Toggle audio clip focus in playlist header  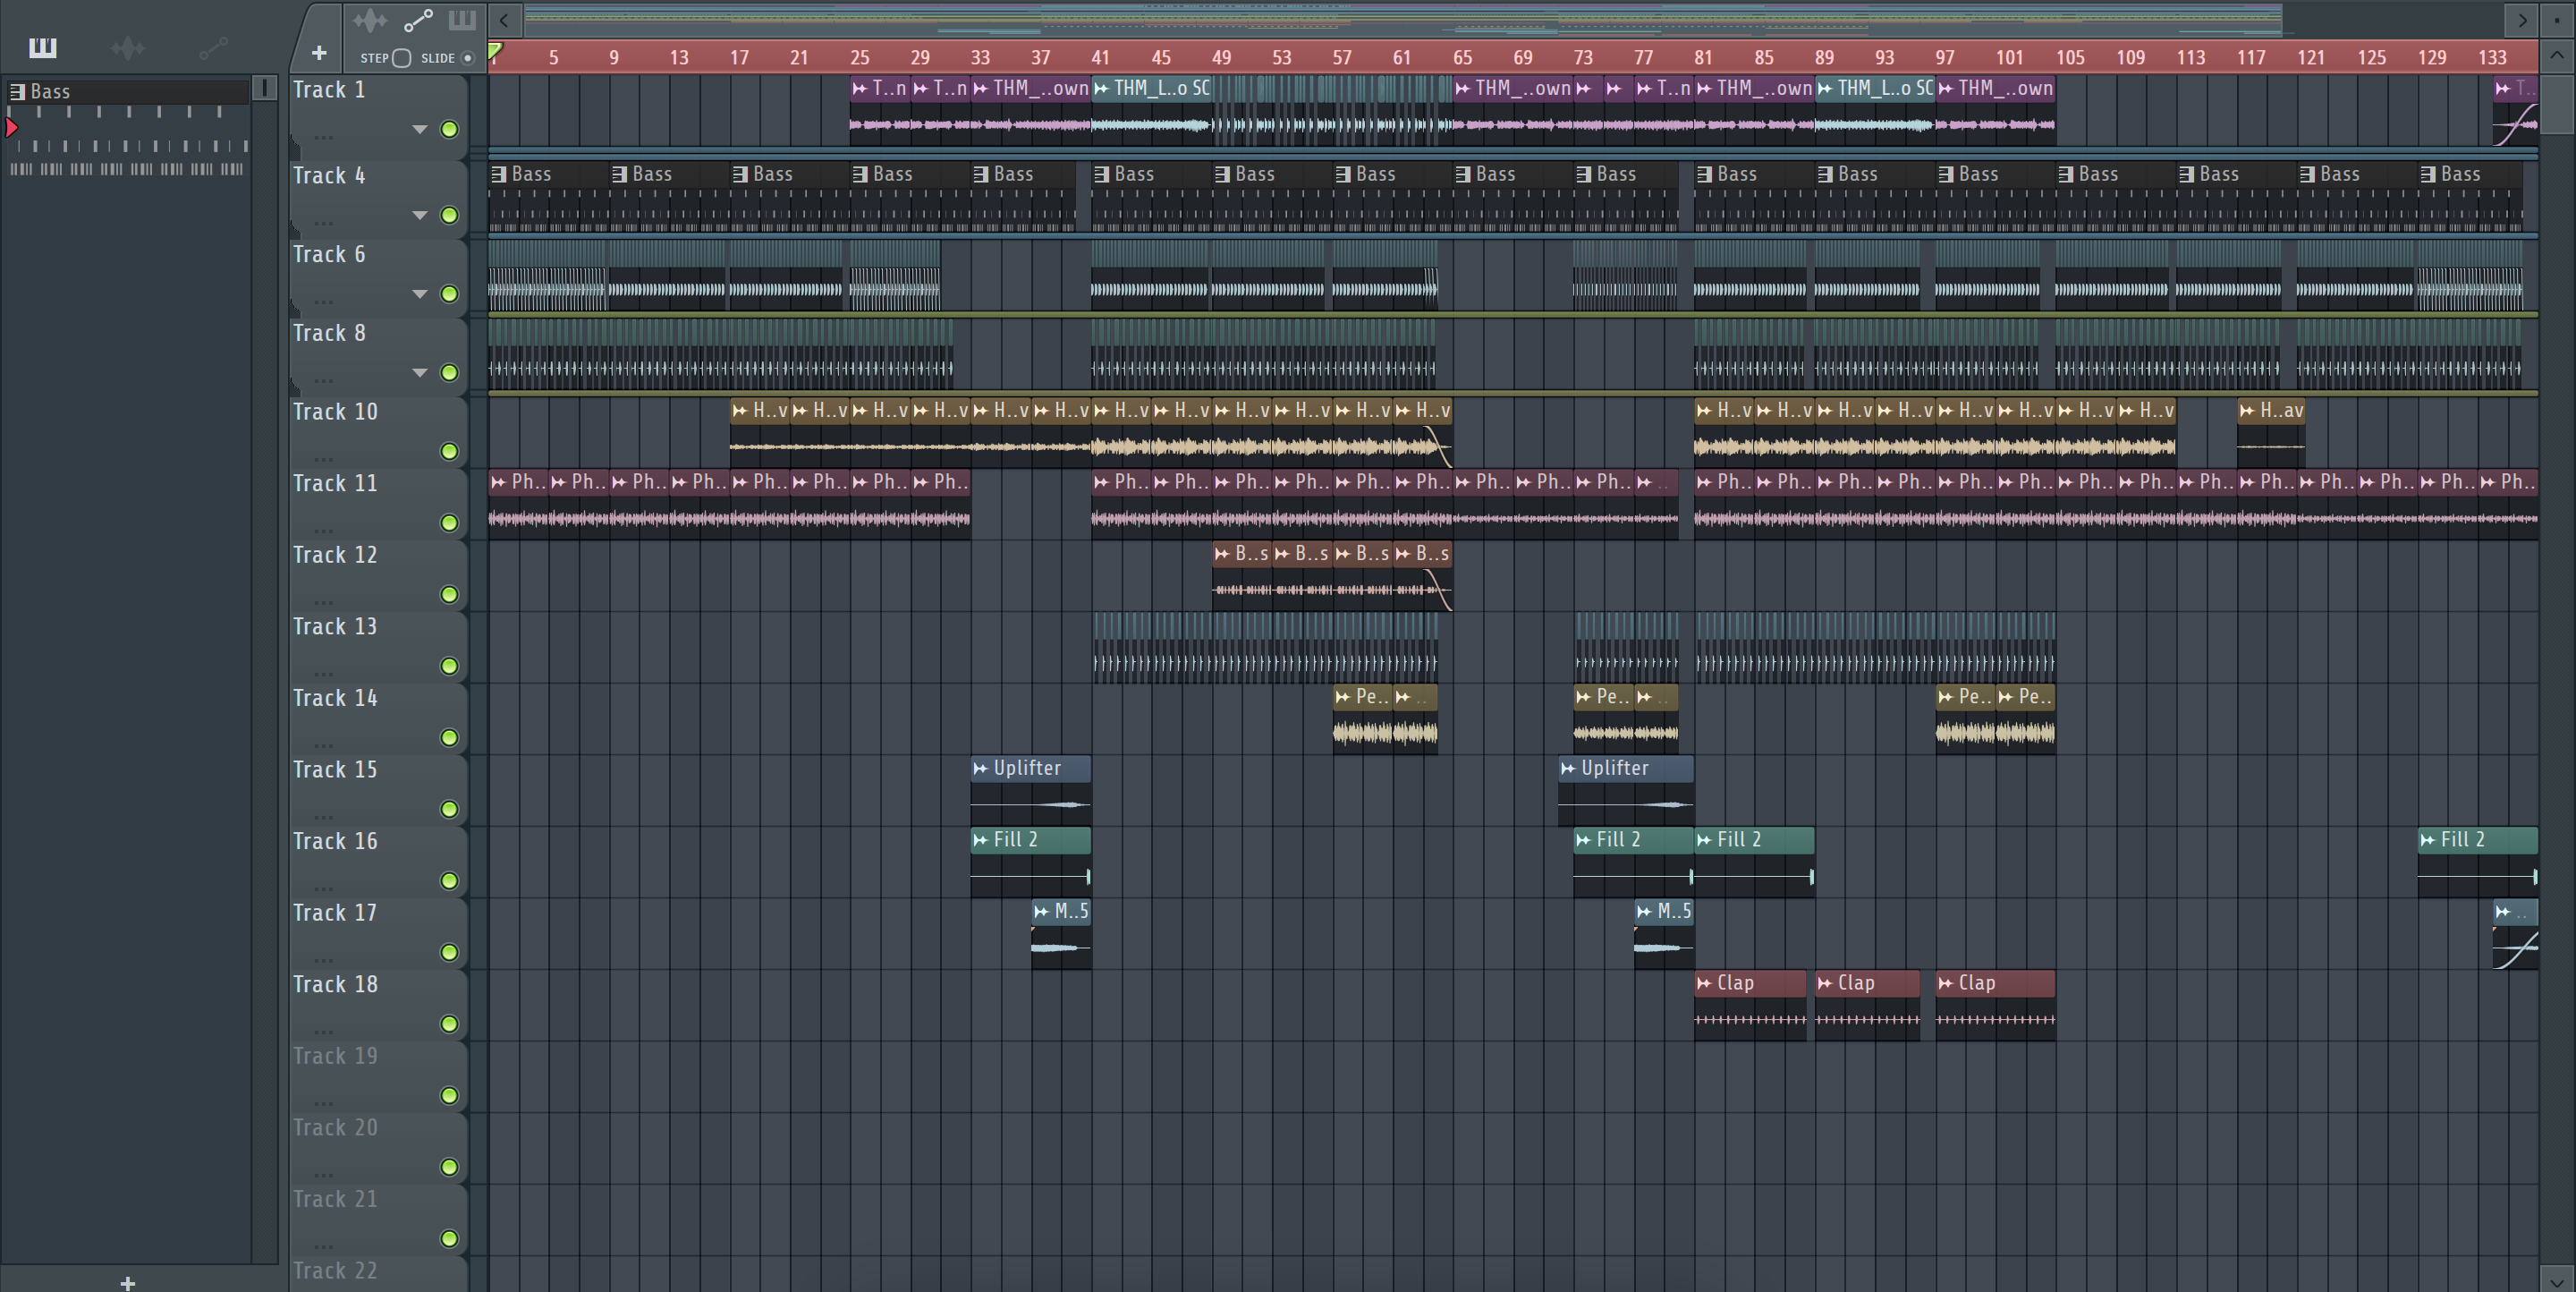[x=369, y=20]
